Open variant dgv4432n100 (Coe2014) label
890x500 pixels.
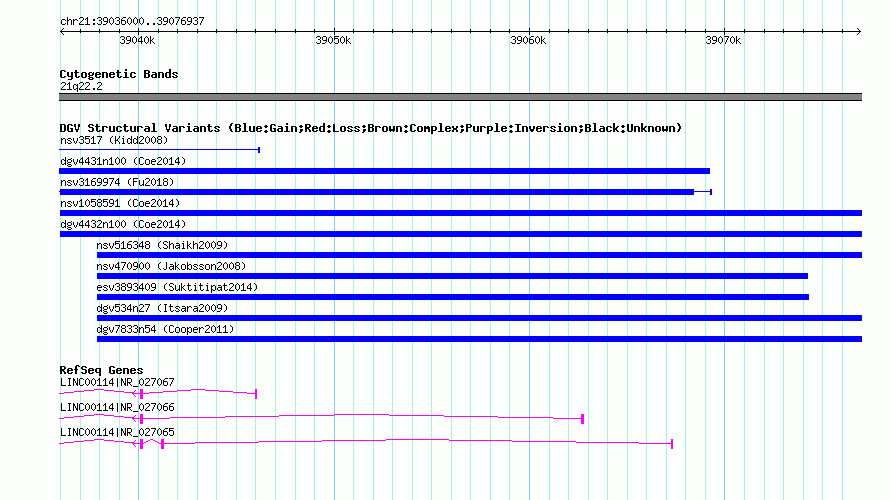click(x=123, y=224)
